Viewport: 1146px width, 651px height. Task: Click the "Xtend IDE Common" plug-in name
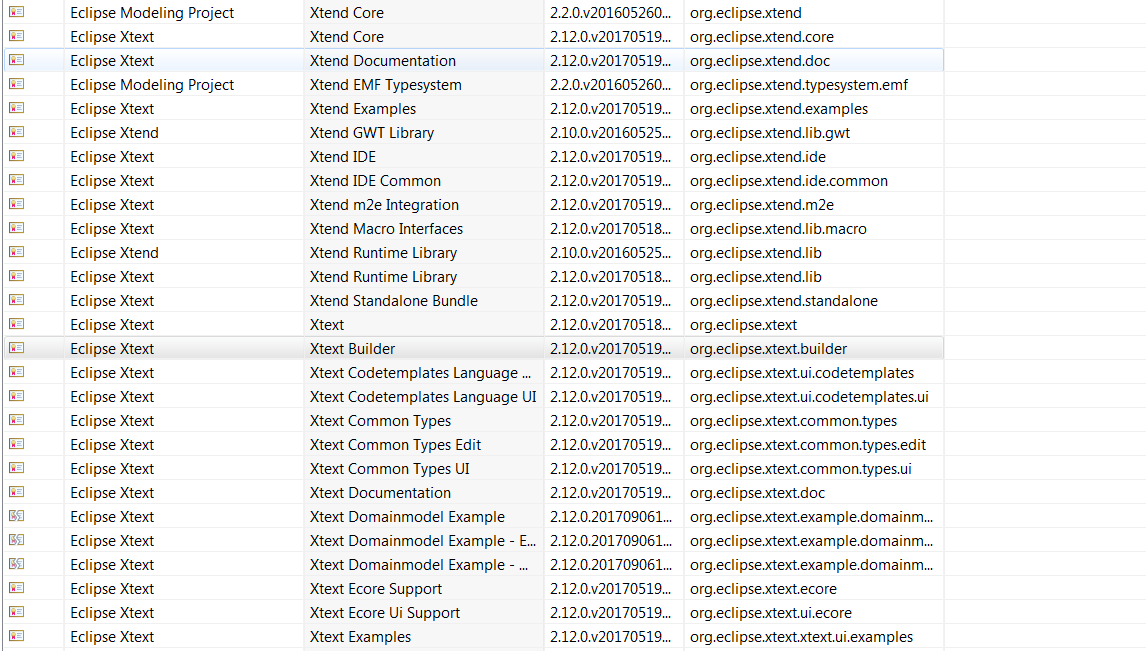click(x=375, y=181)
